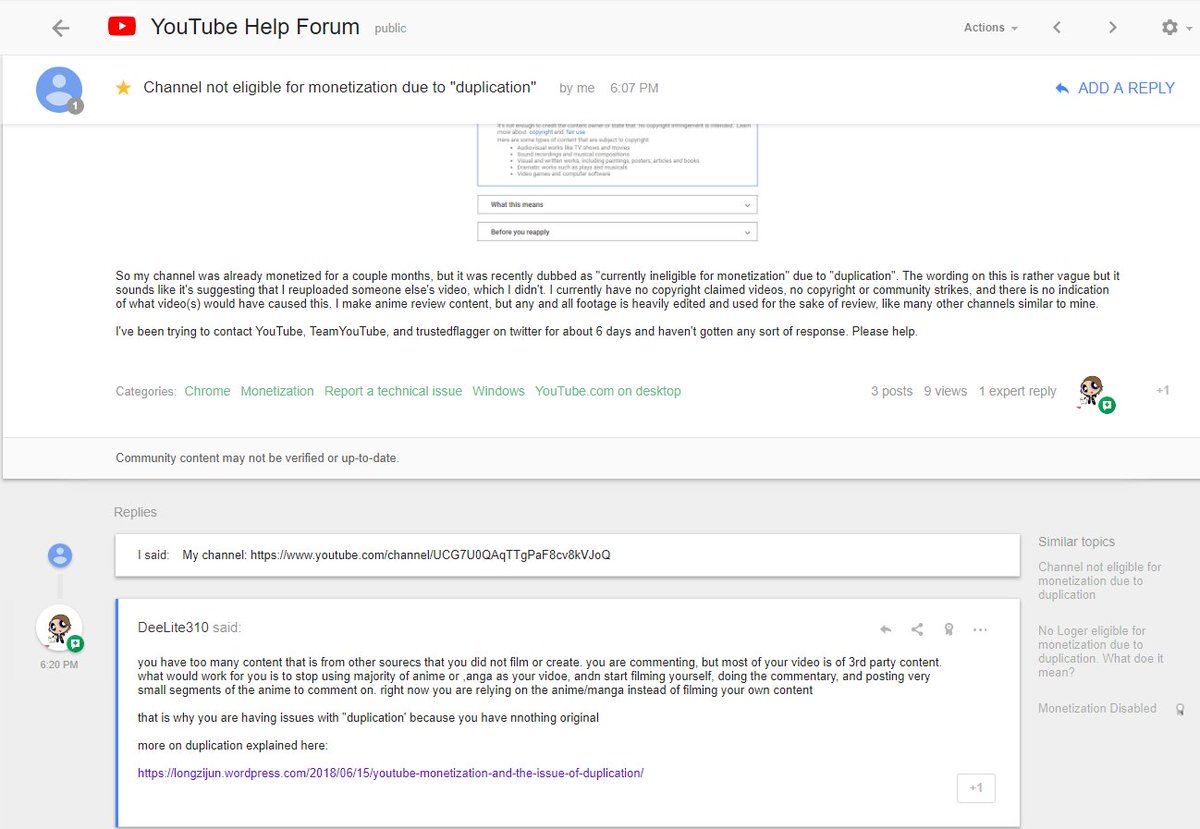
Task: Click the "Similar topics" heading
Action: pos(1076,541)
